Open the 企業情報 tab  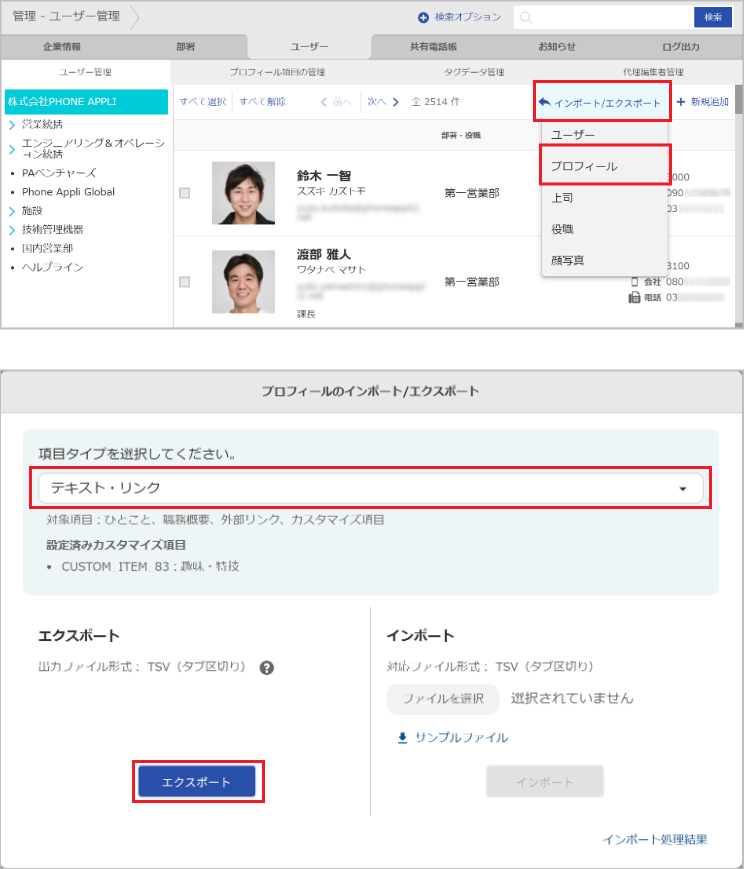[x=62, y=47]
